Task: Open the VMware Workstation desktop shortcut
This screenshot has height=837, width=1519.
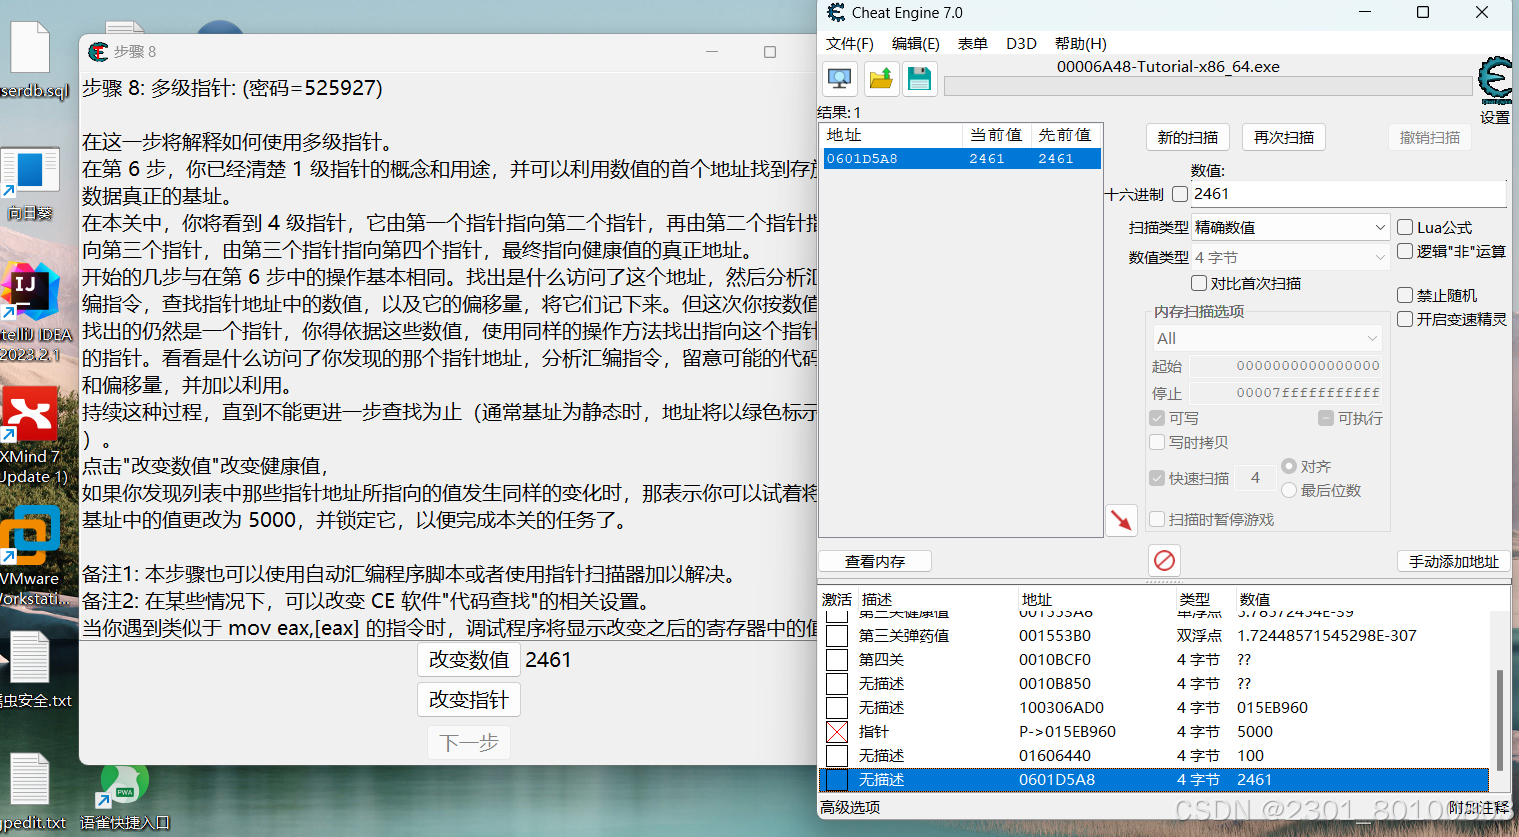Action: [31, 556]
